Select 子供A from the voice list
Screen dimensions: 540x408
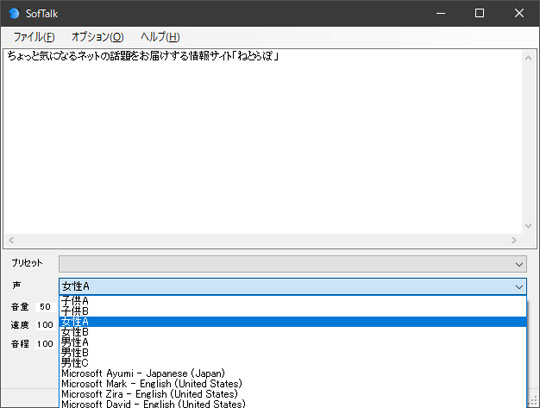(x=293, y=301)
